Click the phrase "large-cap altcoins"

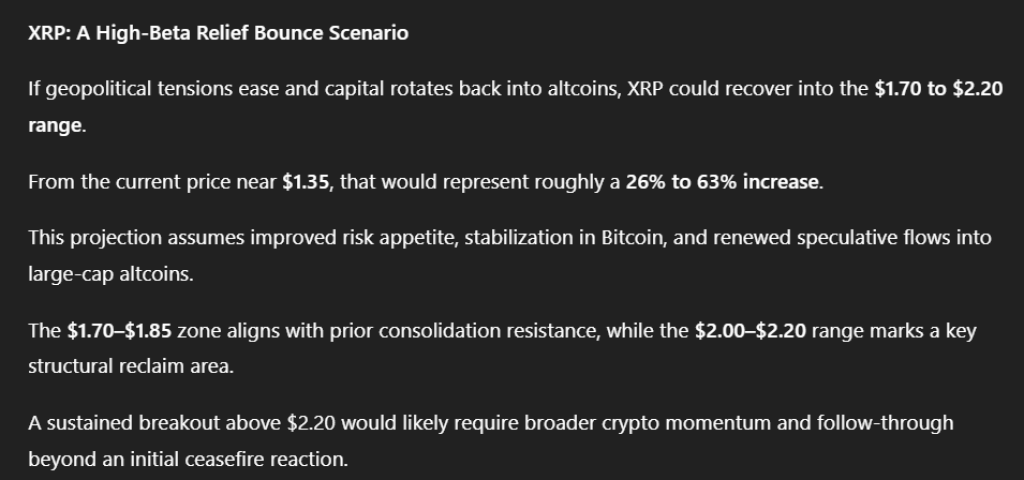point(110,275)
